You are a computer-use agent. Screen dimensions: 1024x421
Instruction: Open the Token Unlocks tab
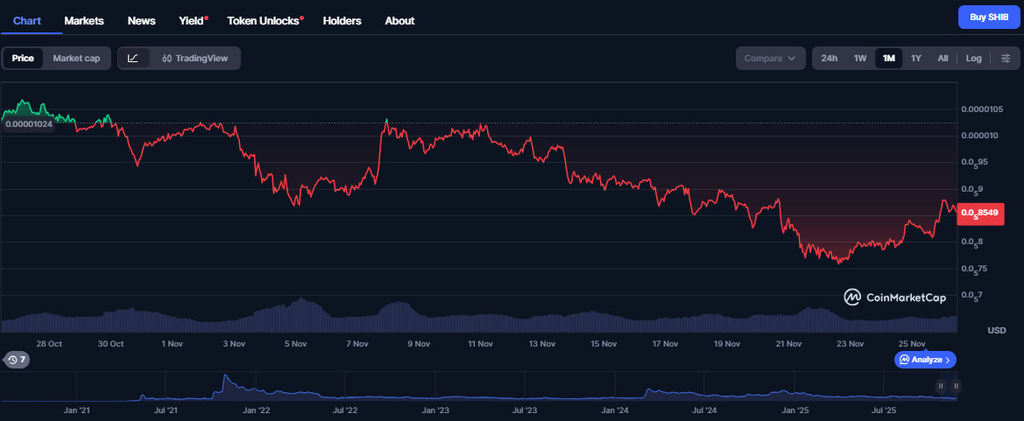point(265,20)
